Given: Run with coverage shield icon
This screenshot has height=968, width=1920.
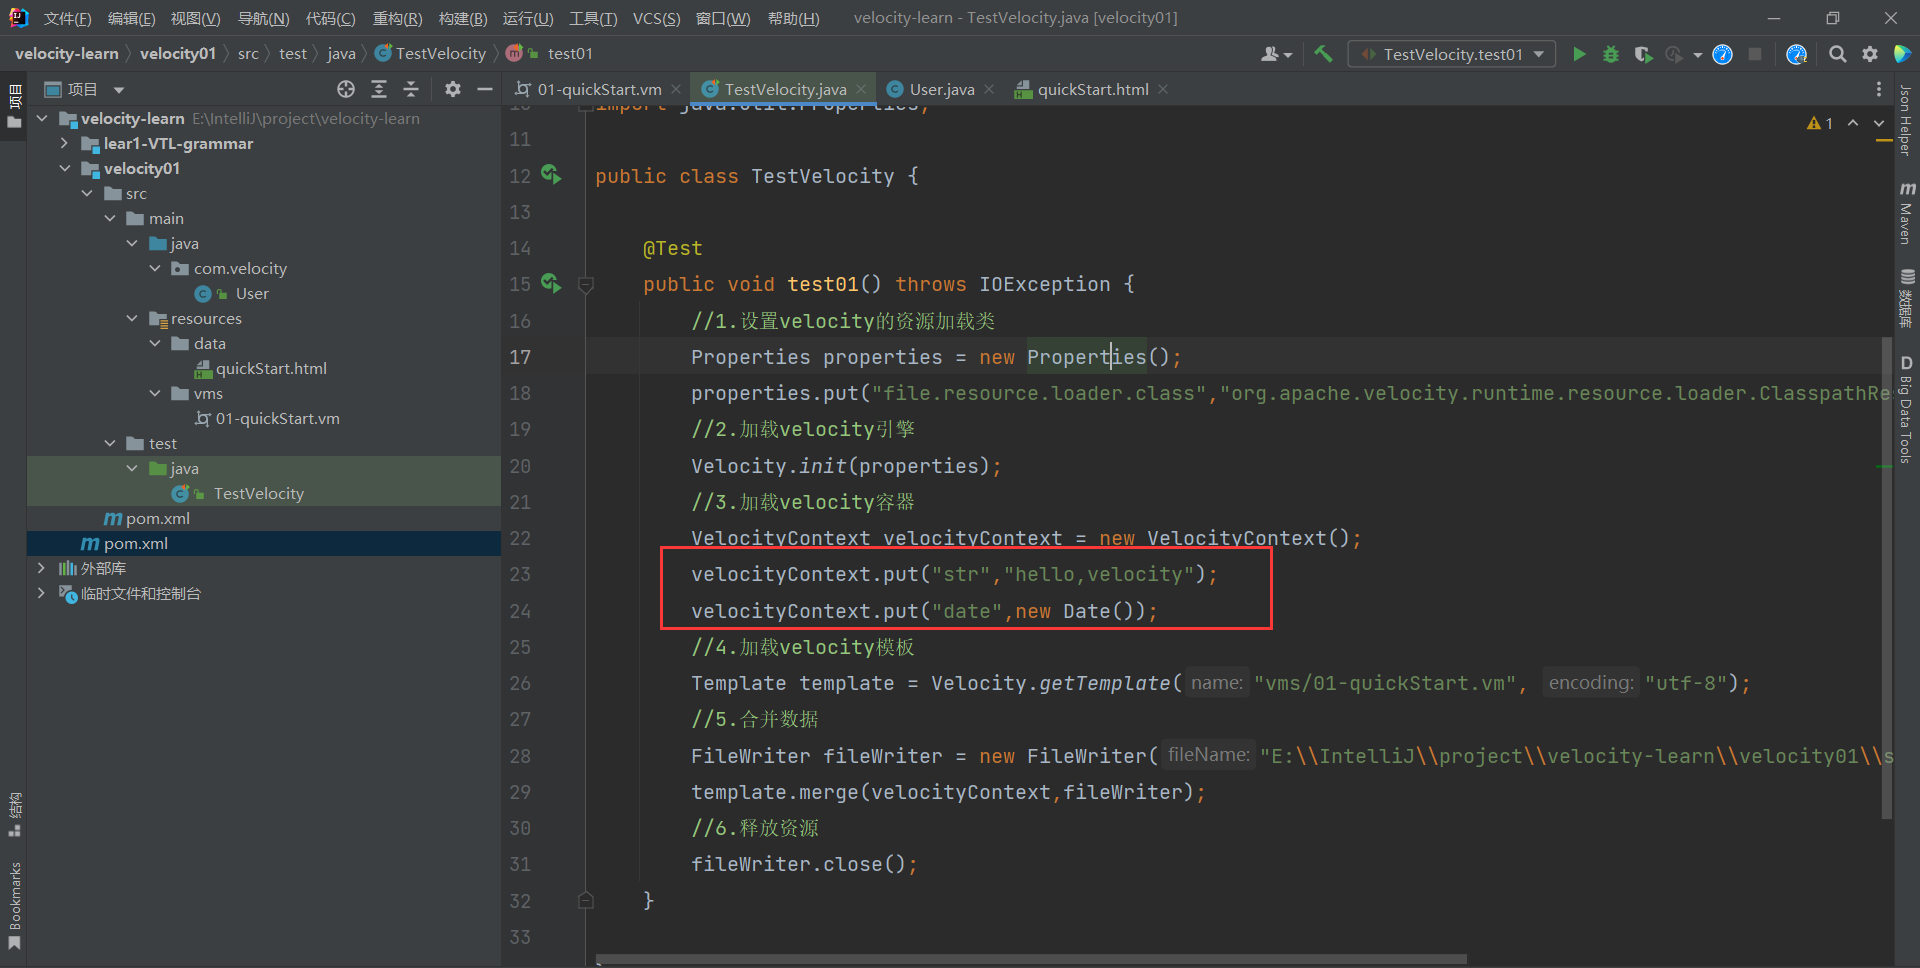Looking at the screenshot, I should [x=1643, y=54].
